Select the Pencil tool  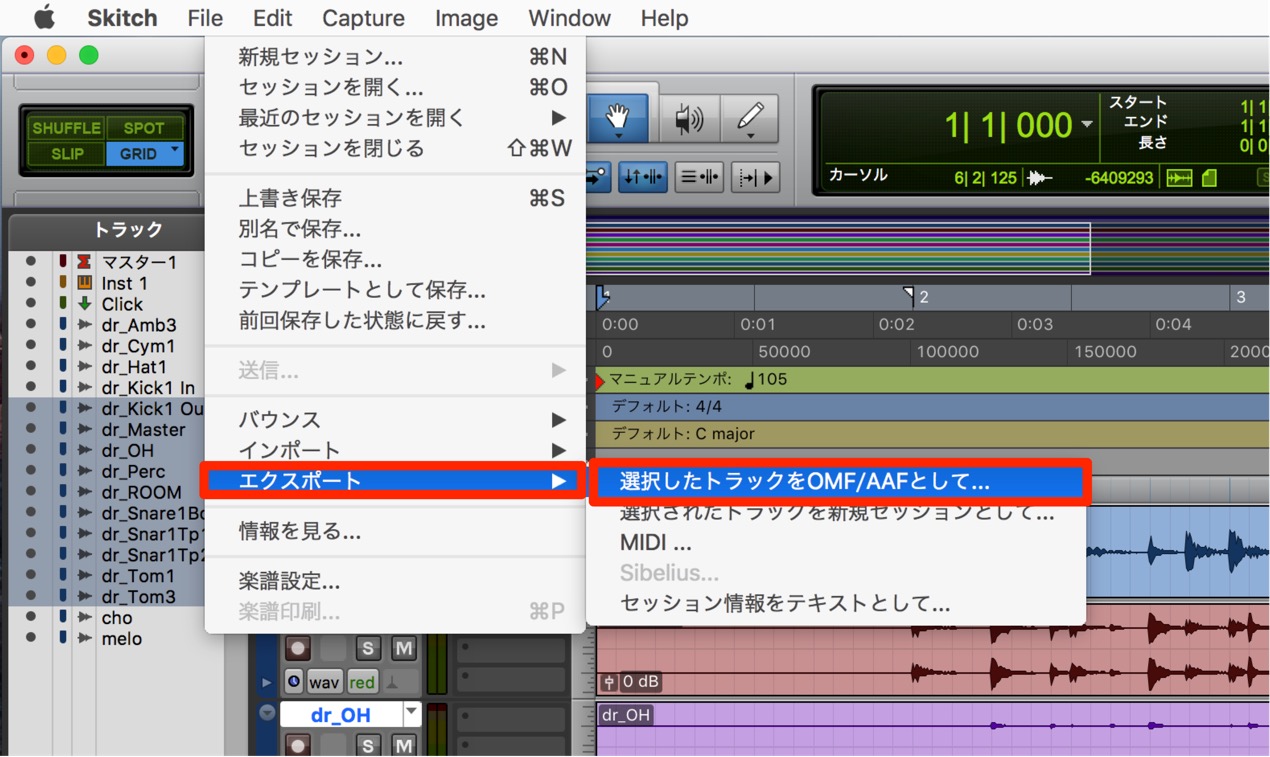pyautogui.click(x=750, y=119)
